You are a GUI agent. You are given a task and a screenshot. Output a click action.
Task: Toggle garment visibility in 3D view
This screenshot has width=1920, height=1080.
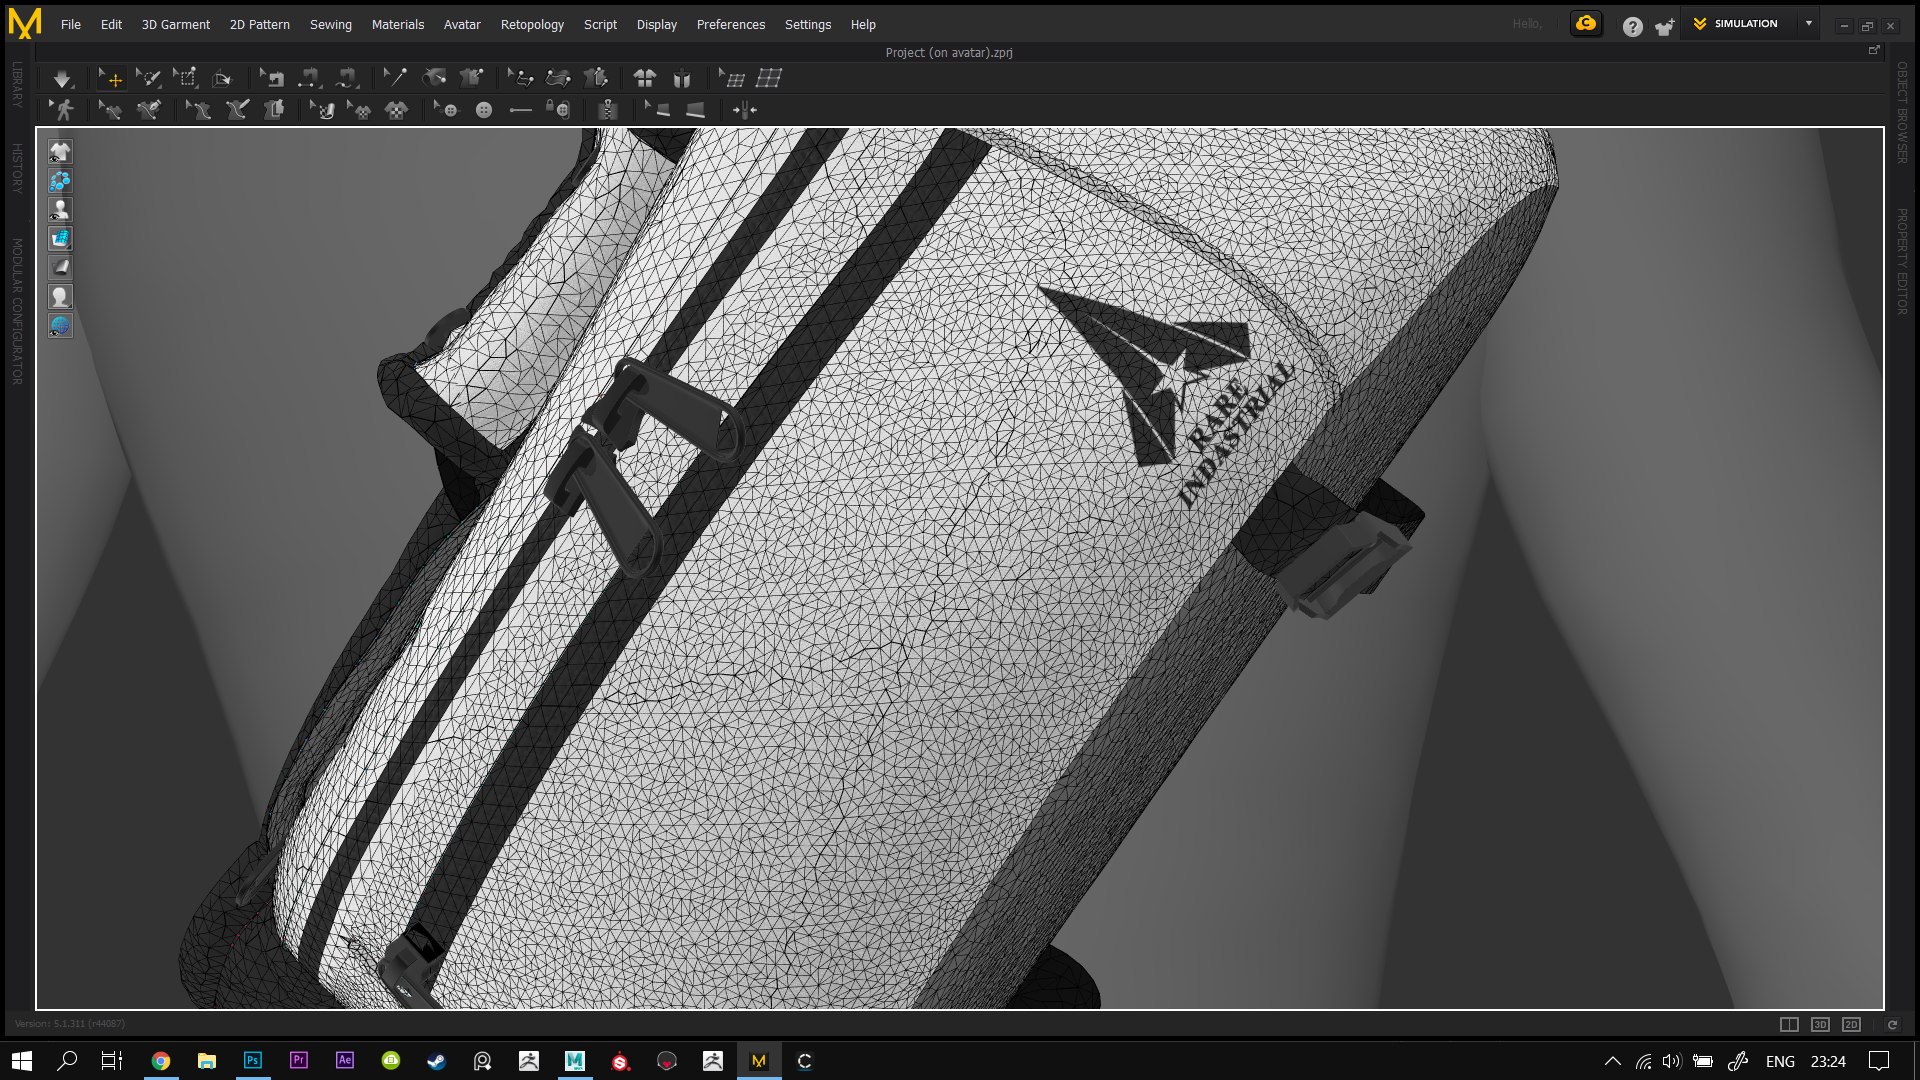coord(60,152)
